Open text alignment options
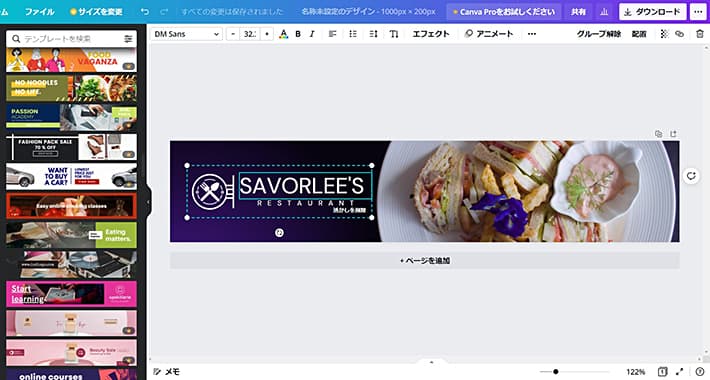 pos(332,34)
